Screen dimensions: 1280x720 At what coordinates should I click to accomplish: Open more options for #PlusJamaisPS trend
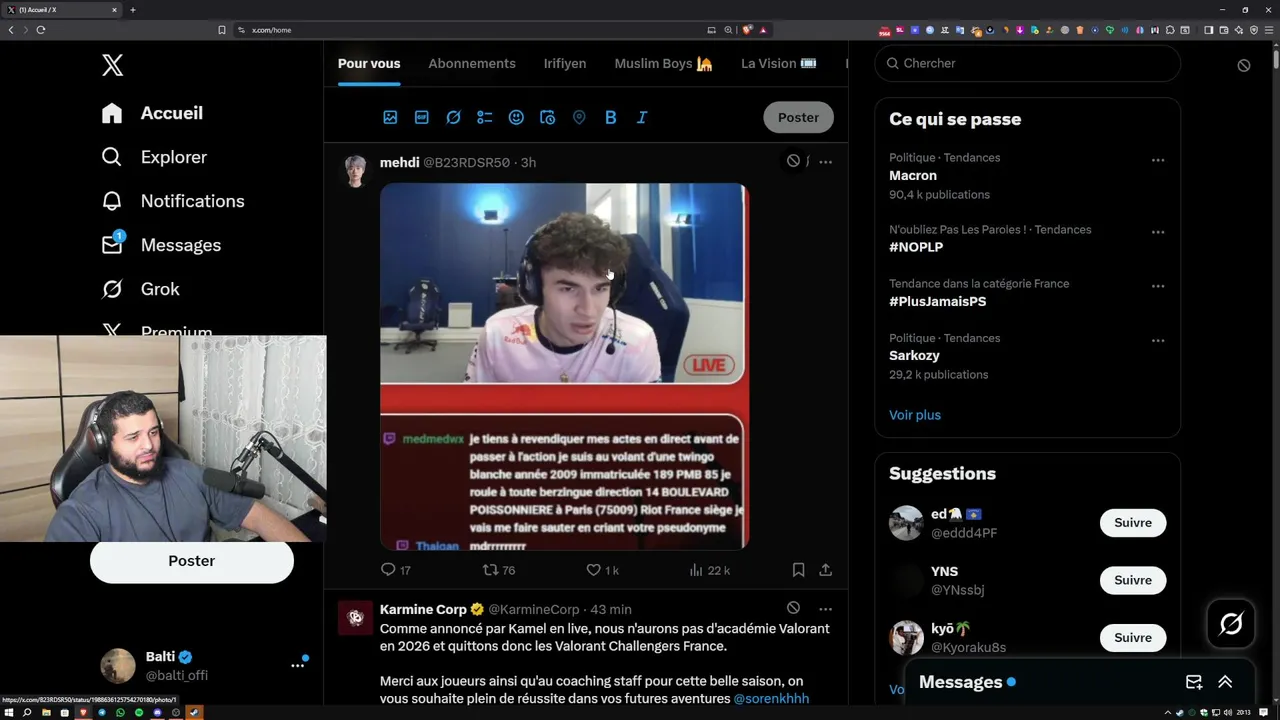pyautogui.click(x=1158, y=286)
